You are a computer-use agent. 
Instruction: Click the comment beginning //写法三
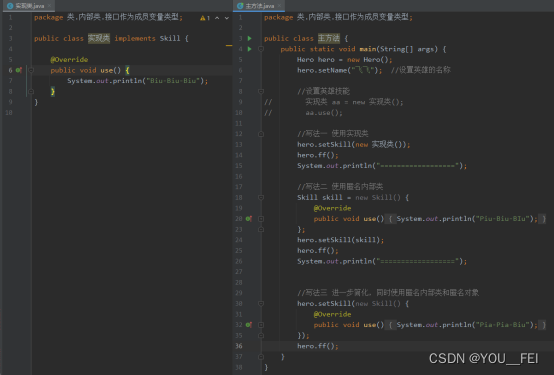tap(388, 293)
